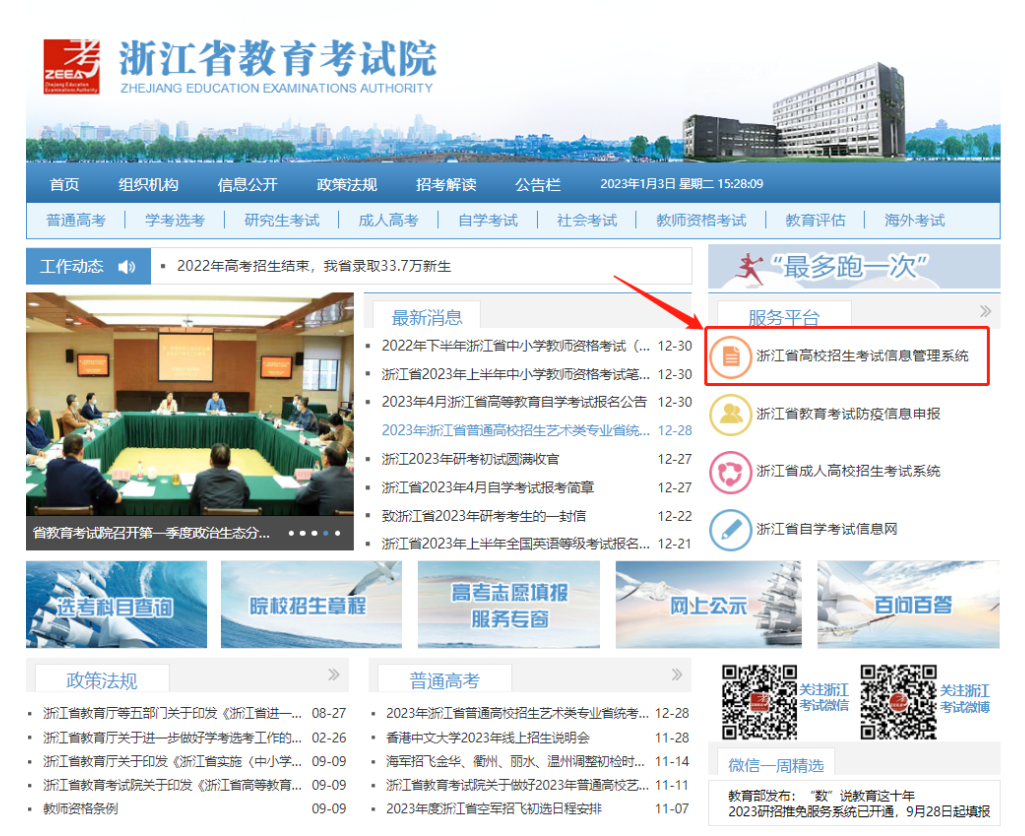Switch to the 最新消息 tab
The width and height of the screenshot is (1025, 836).
(427, 316)
